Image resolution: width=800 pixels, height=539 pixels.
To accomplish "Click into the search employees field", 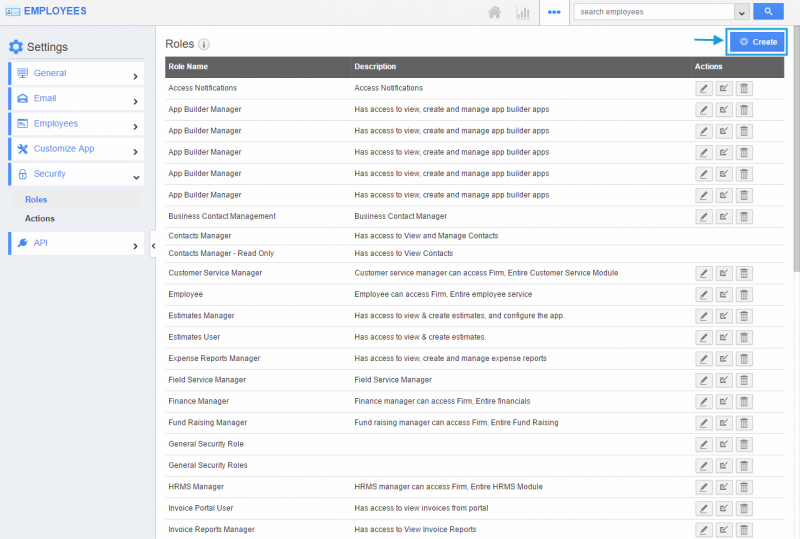I will point(653,13).
